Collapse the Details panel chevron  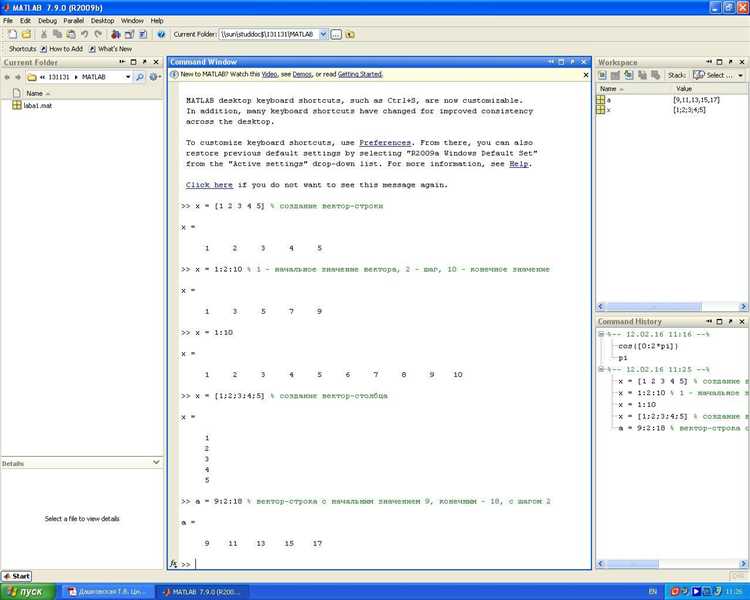click(155, 464)
